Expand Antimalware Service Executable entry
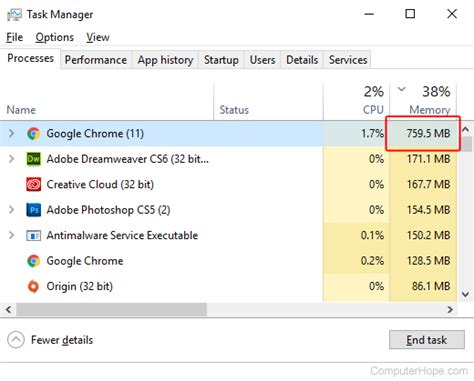Viewport: 474px width, 381px height. pos(11,235)
